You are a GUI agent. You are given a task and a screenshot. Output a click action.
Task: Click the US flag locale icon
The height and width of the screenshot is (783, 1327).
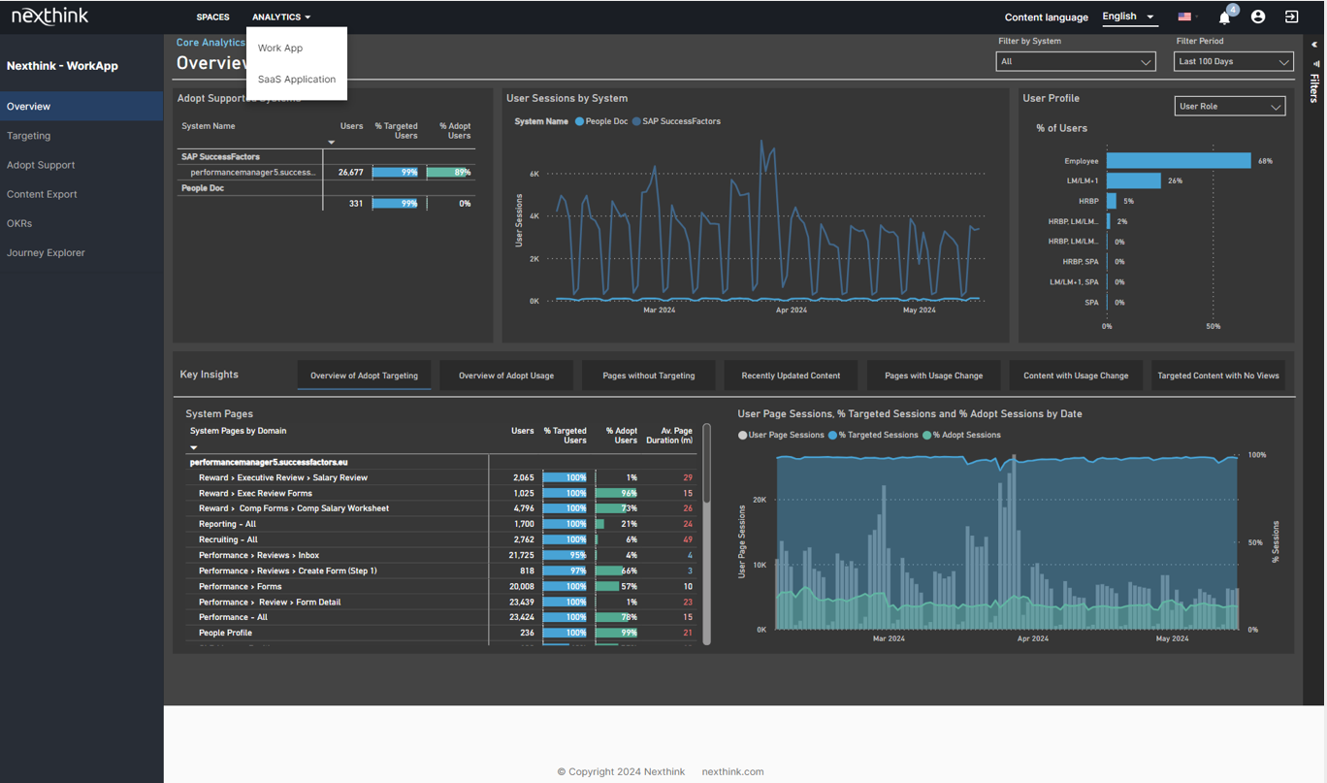click(1185, 17)
